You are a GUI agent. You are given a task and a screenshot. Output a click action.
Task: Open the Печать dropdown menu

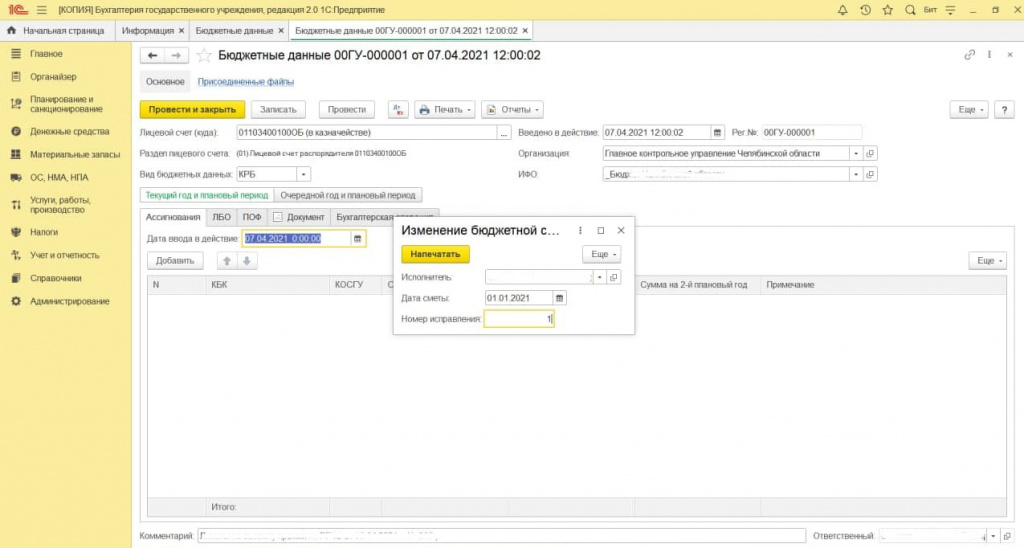pyautogui.click(x=443, y=109)
